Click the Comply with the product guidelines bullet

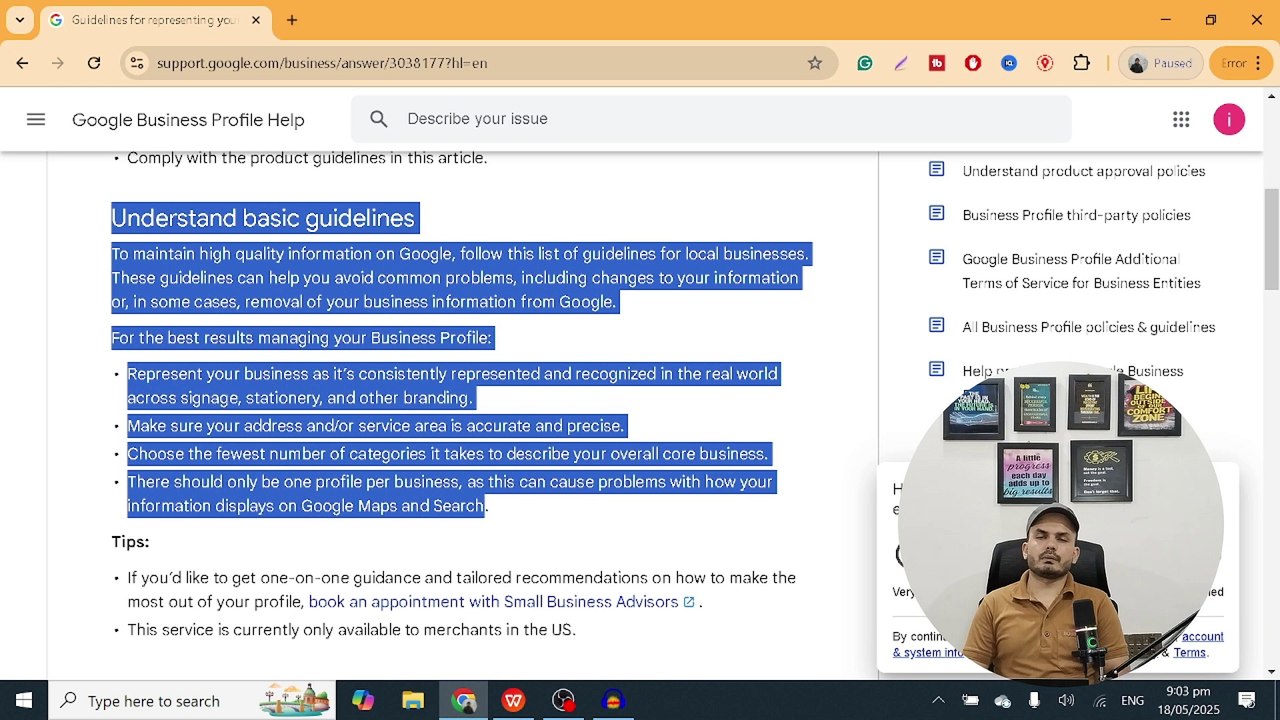[307, 158]
